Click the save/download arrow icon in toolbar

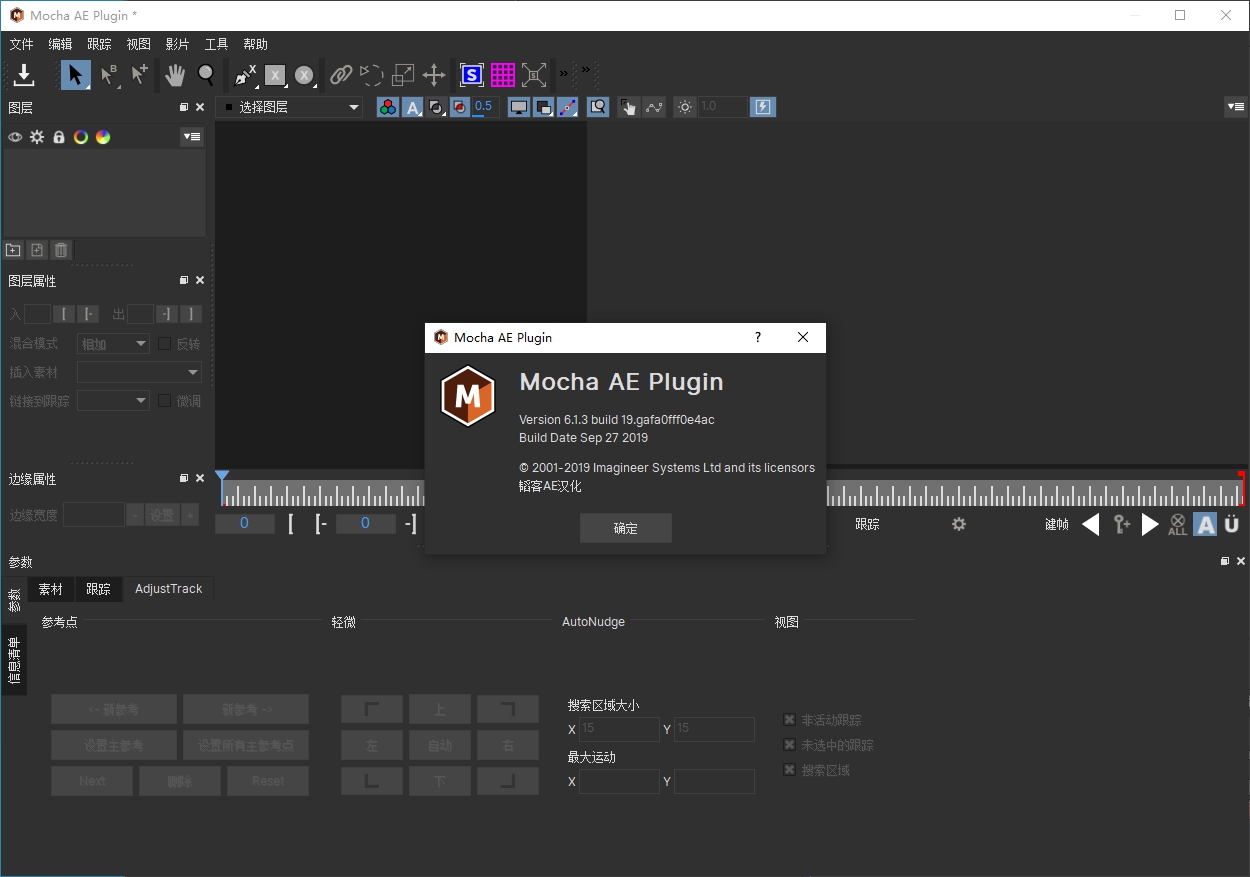pyautogui.click(x=24, y=75)
